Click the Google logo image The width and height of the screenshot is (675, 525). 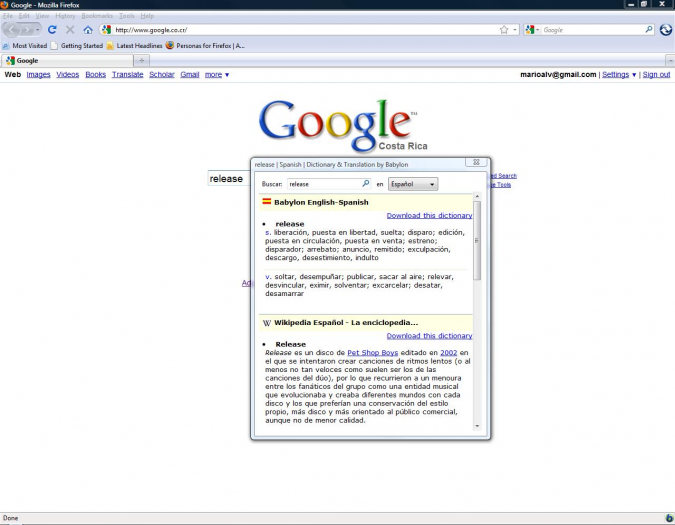tap(343, 126)
